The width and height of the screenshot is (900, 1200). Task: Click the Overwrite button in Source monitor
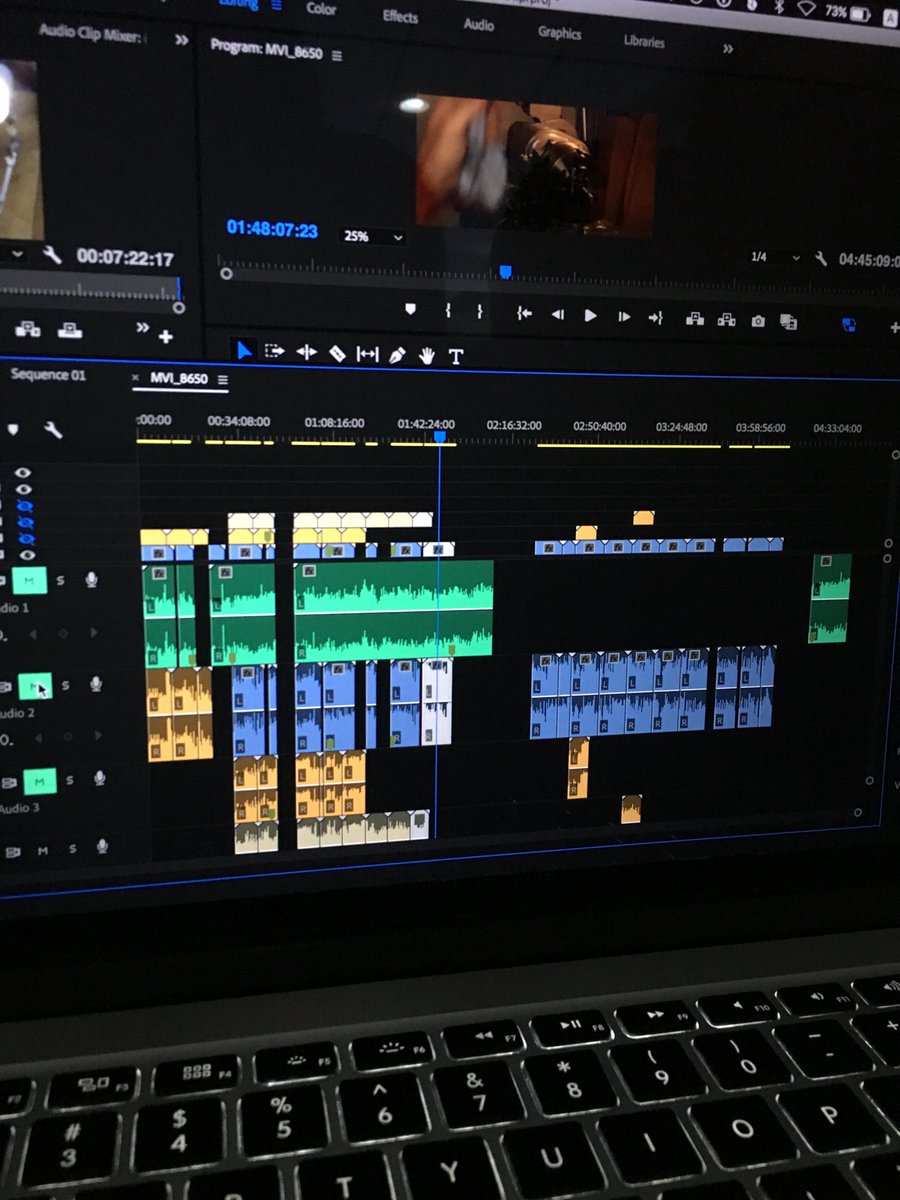click(70, 330)
